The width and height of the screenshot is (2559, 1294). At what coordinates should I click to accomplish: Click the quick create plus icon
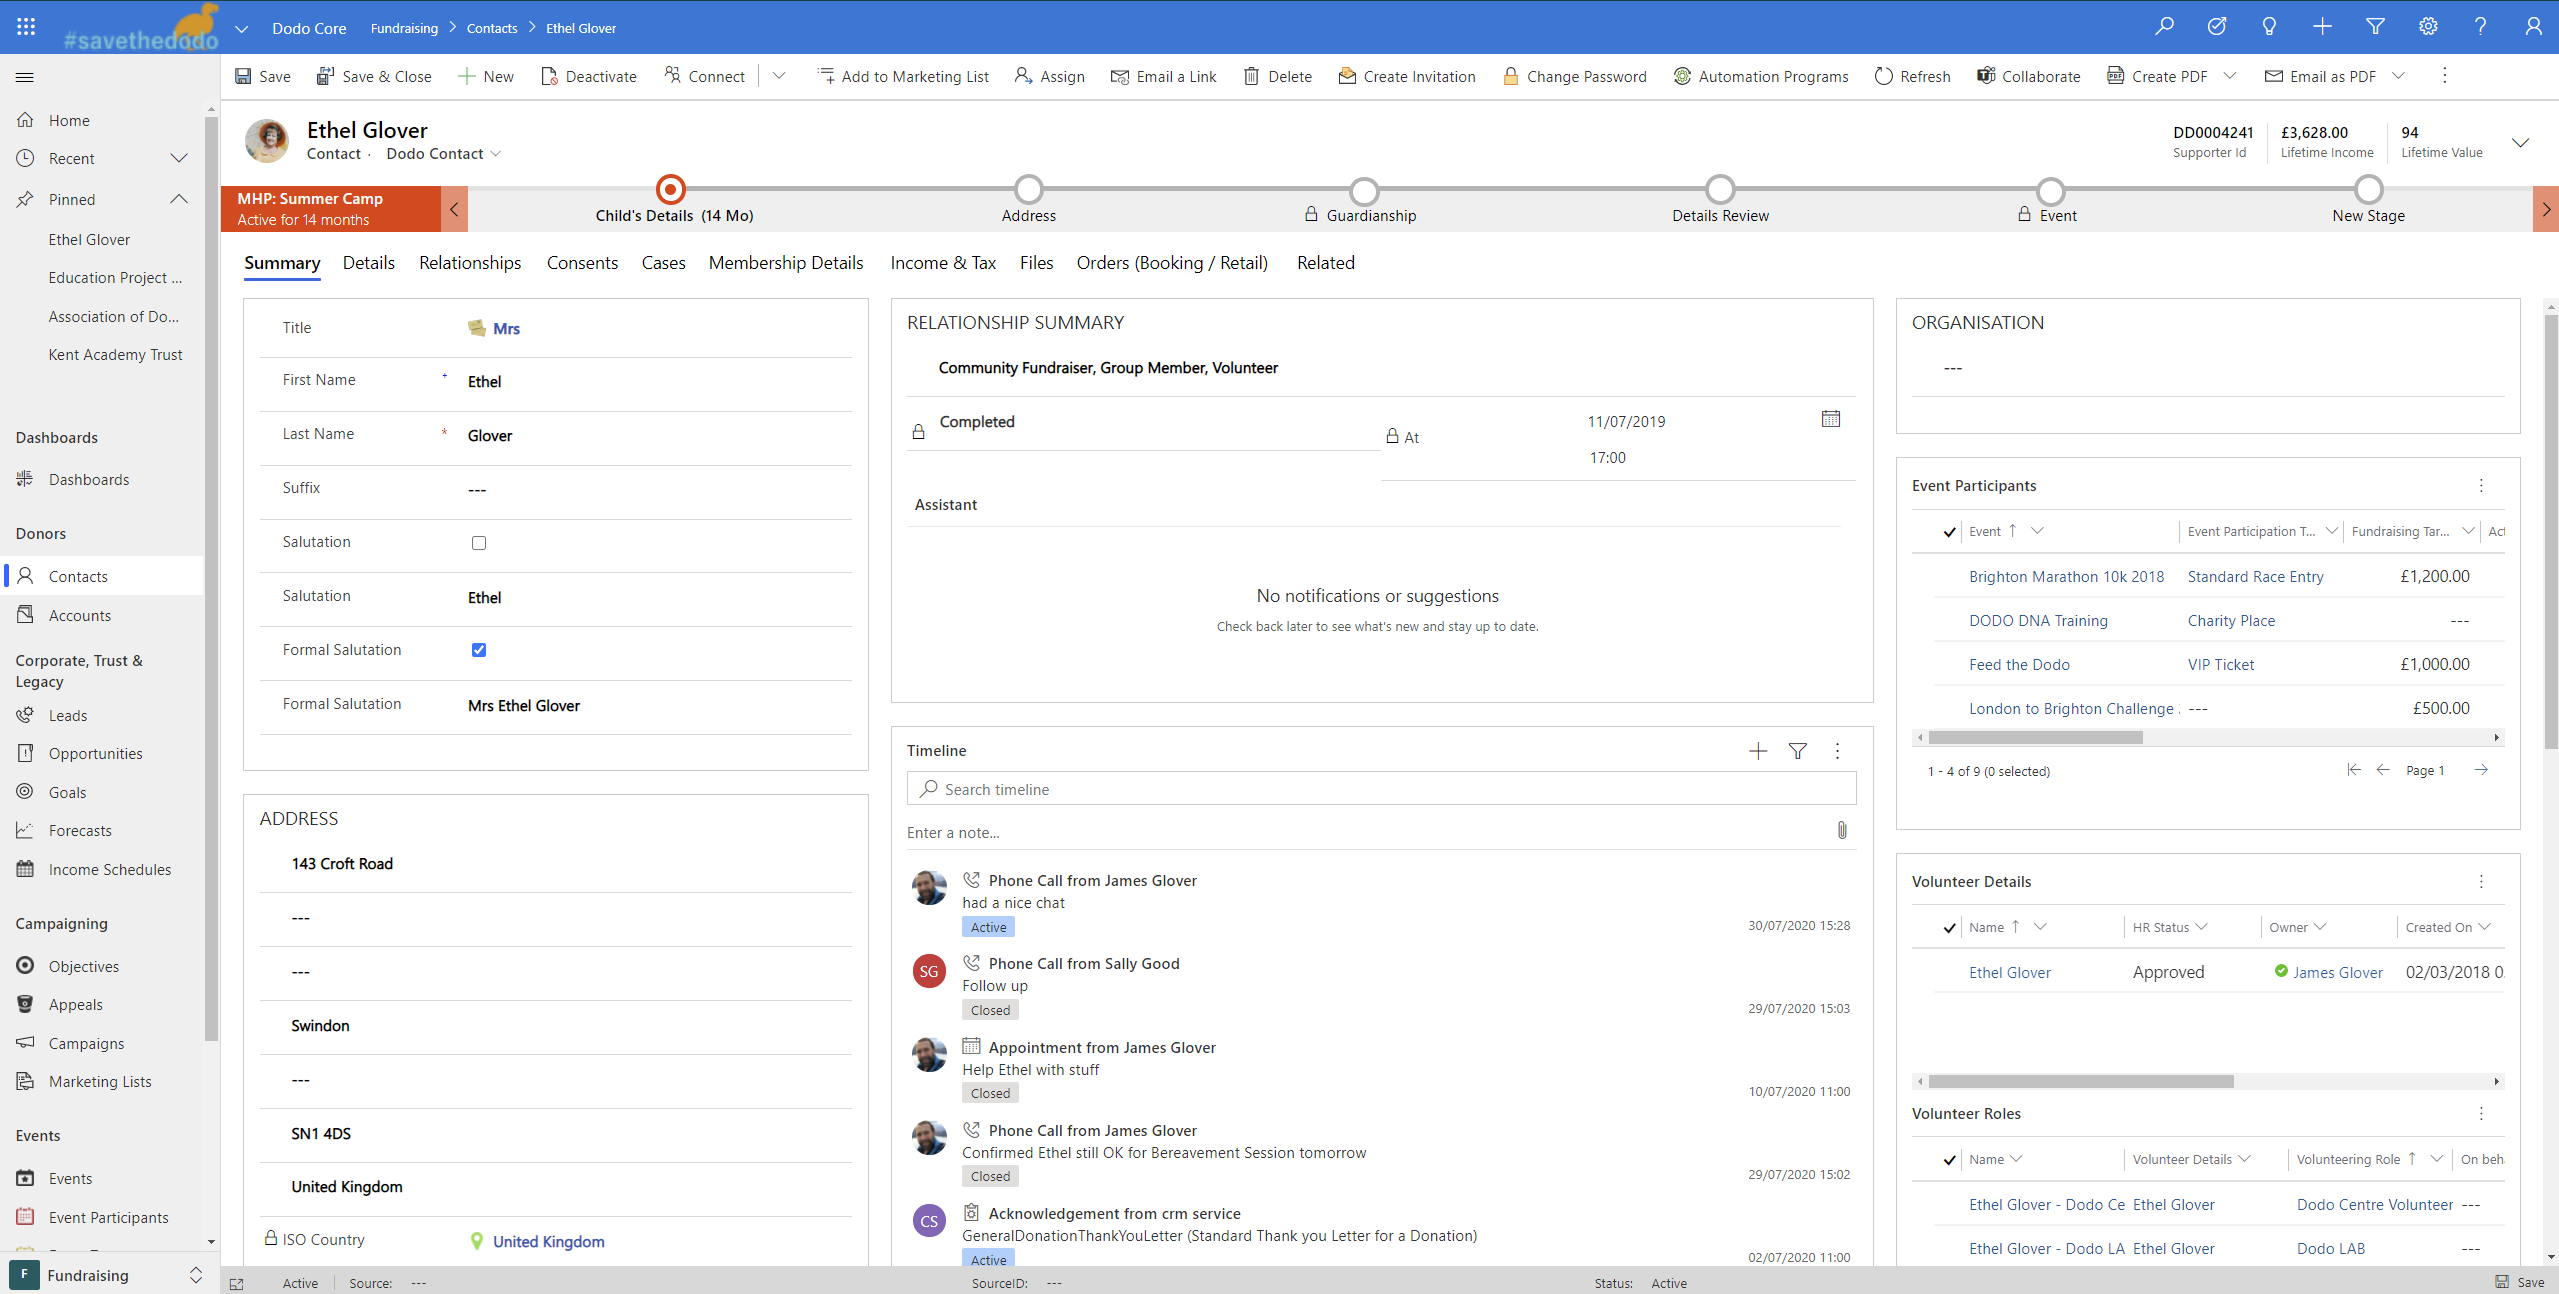(x=2322, y=27)
